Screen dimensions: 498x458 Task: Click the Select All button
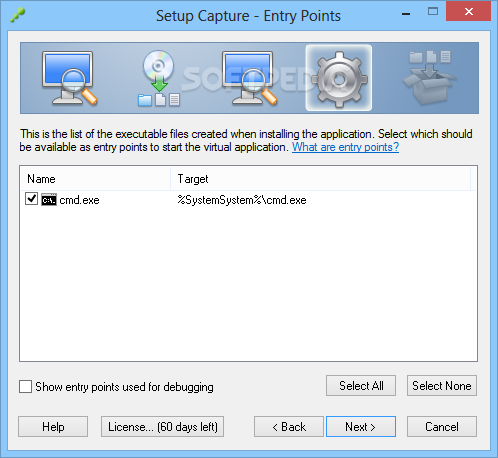361,386
